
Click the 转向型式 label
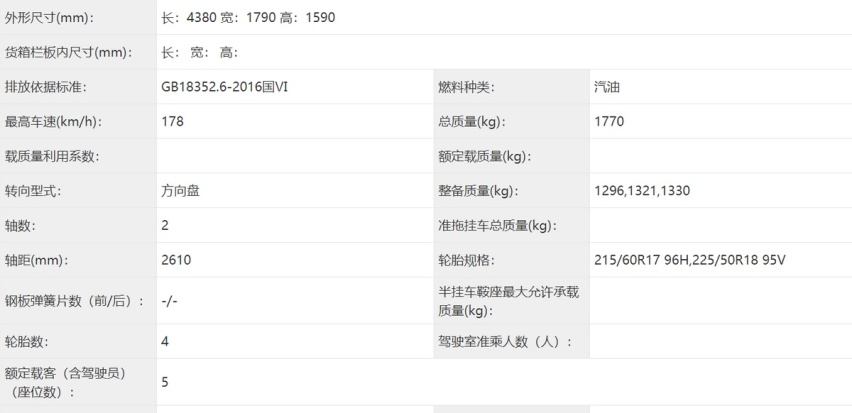[x=35, y=191]
